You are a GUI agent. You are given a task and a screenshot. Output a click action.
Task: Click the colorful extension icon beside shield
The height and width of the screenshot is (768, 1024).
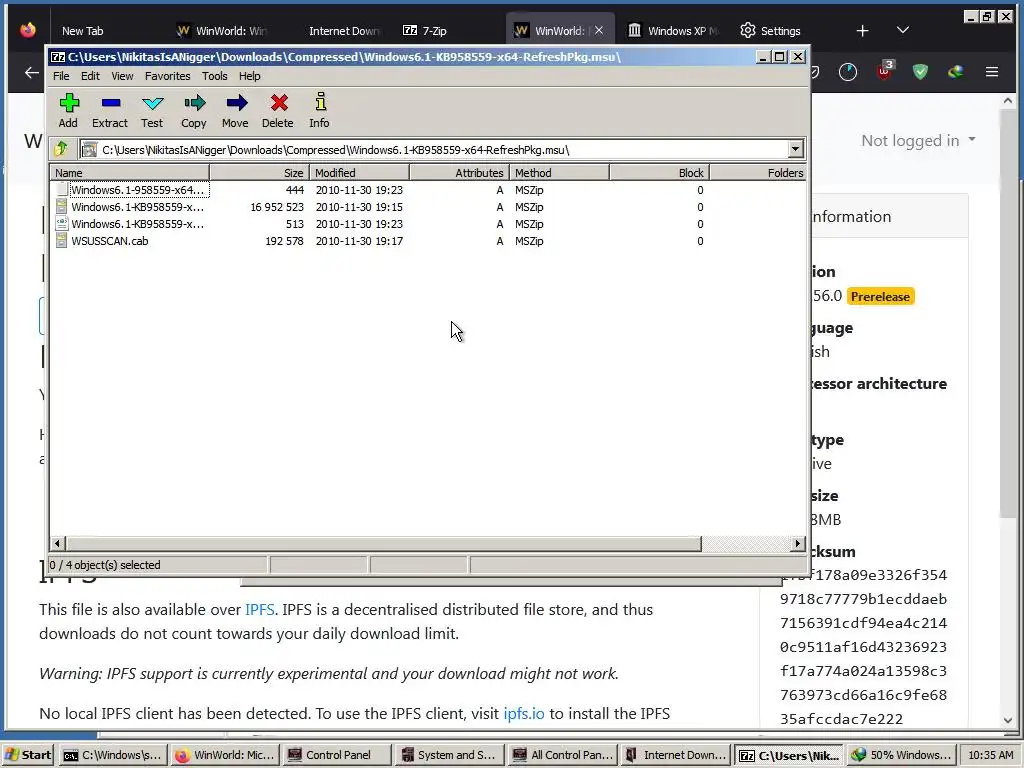pos(955,72)
